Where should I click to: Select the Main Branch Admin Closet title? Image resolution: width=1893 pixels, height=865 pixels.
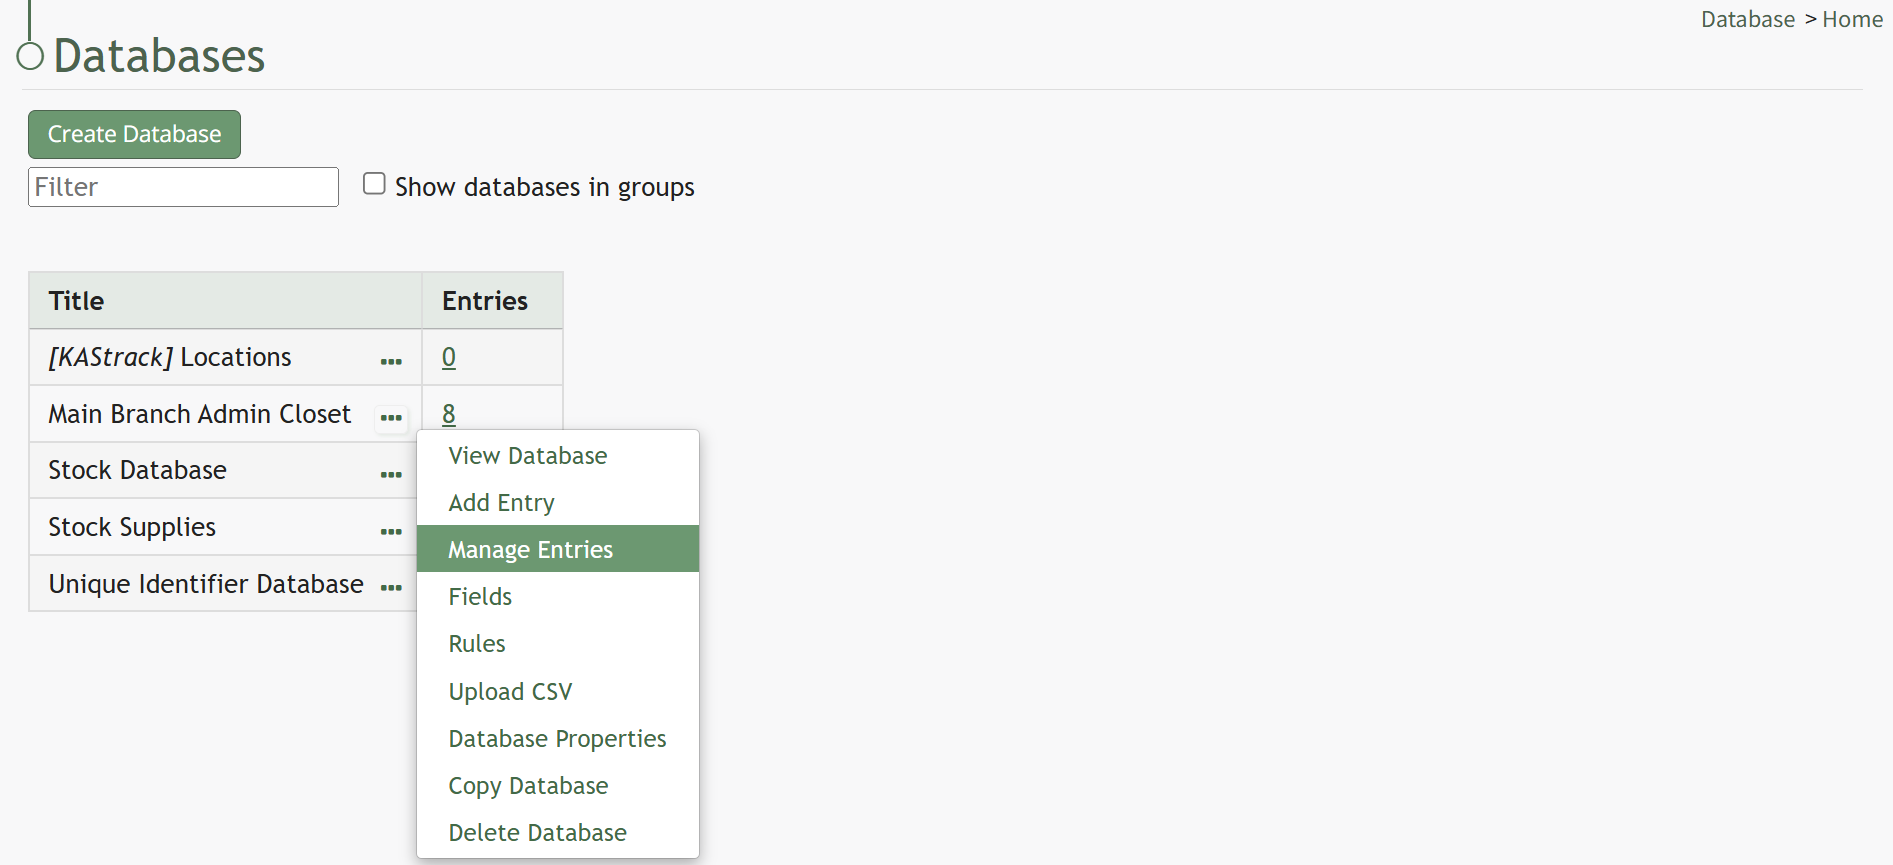pyautogui.click(x=200, y=414)
